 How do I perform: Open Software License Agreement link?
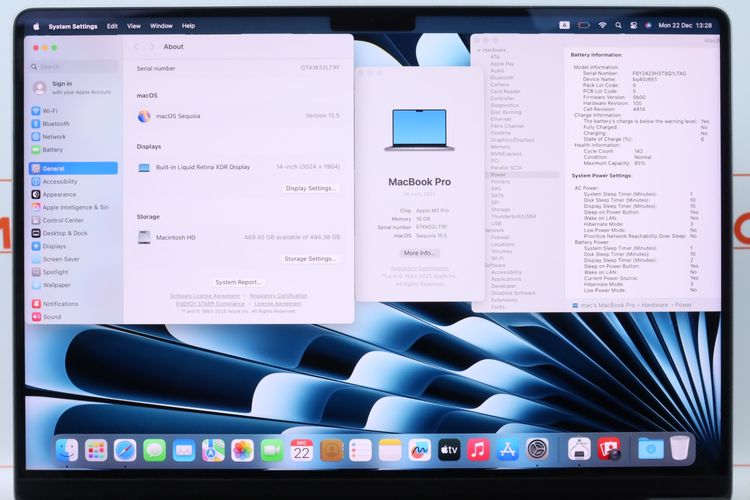click(x=205, y=296)
